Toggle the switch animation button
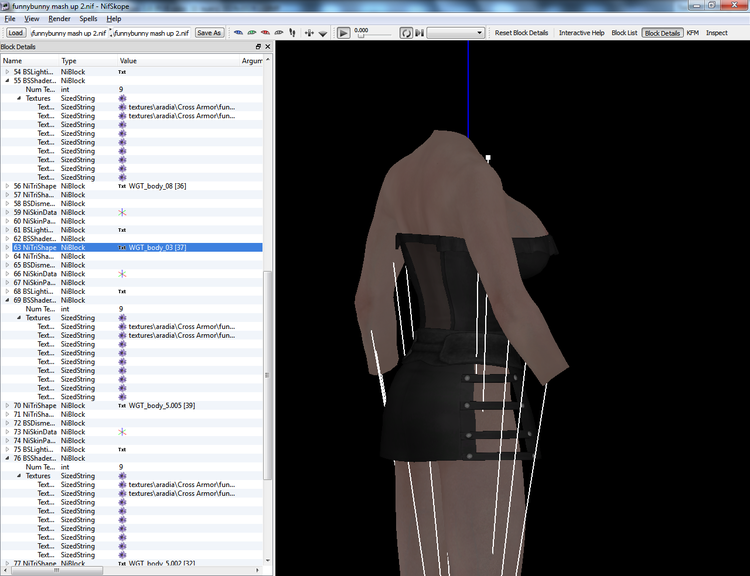 click(419, 33)
